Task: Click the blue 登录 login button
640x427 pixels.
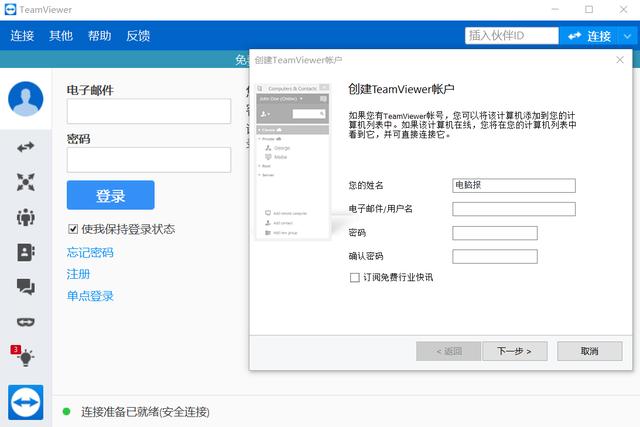Action: [x=111, y=195]
